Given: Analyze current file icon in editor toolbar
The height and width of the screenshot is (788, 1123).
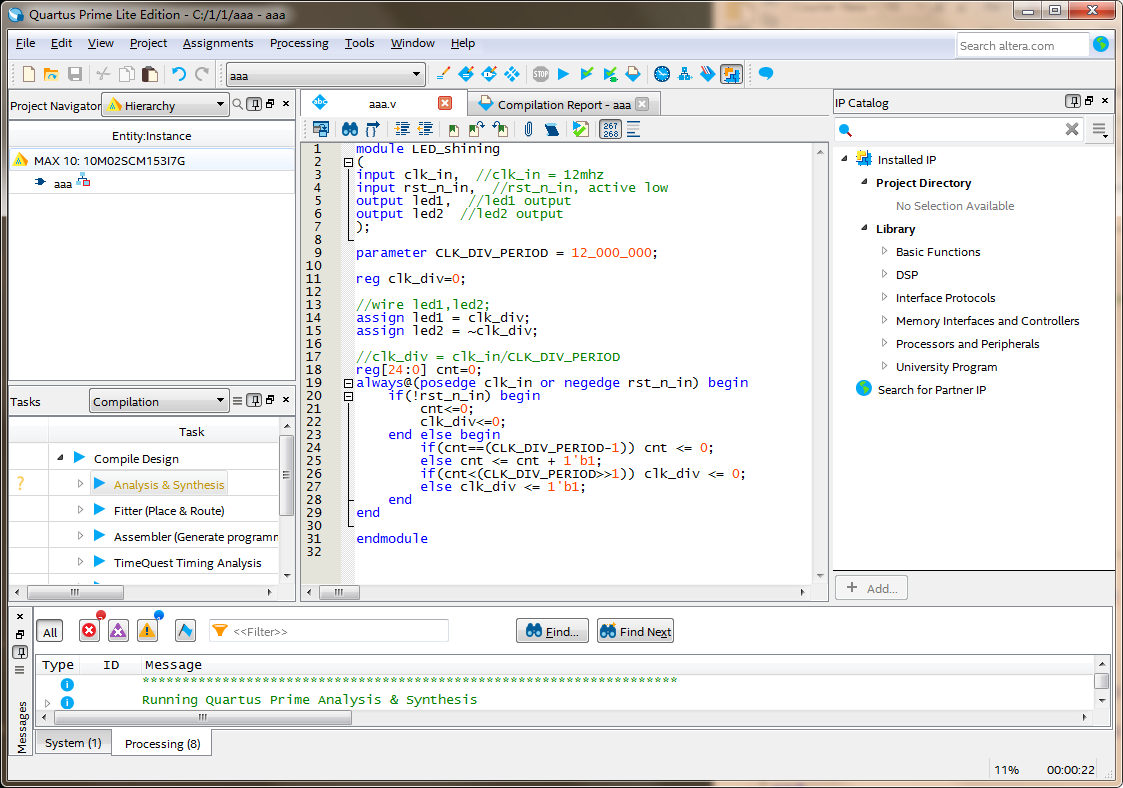Looking at the screenshot, I should pyautogui.click(x=580, y=129).
